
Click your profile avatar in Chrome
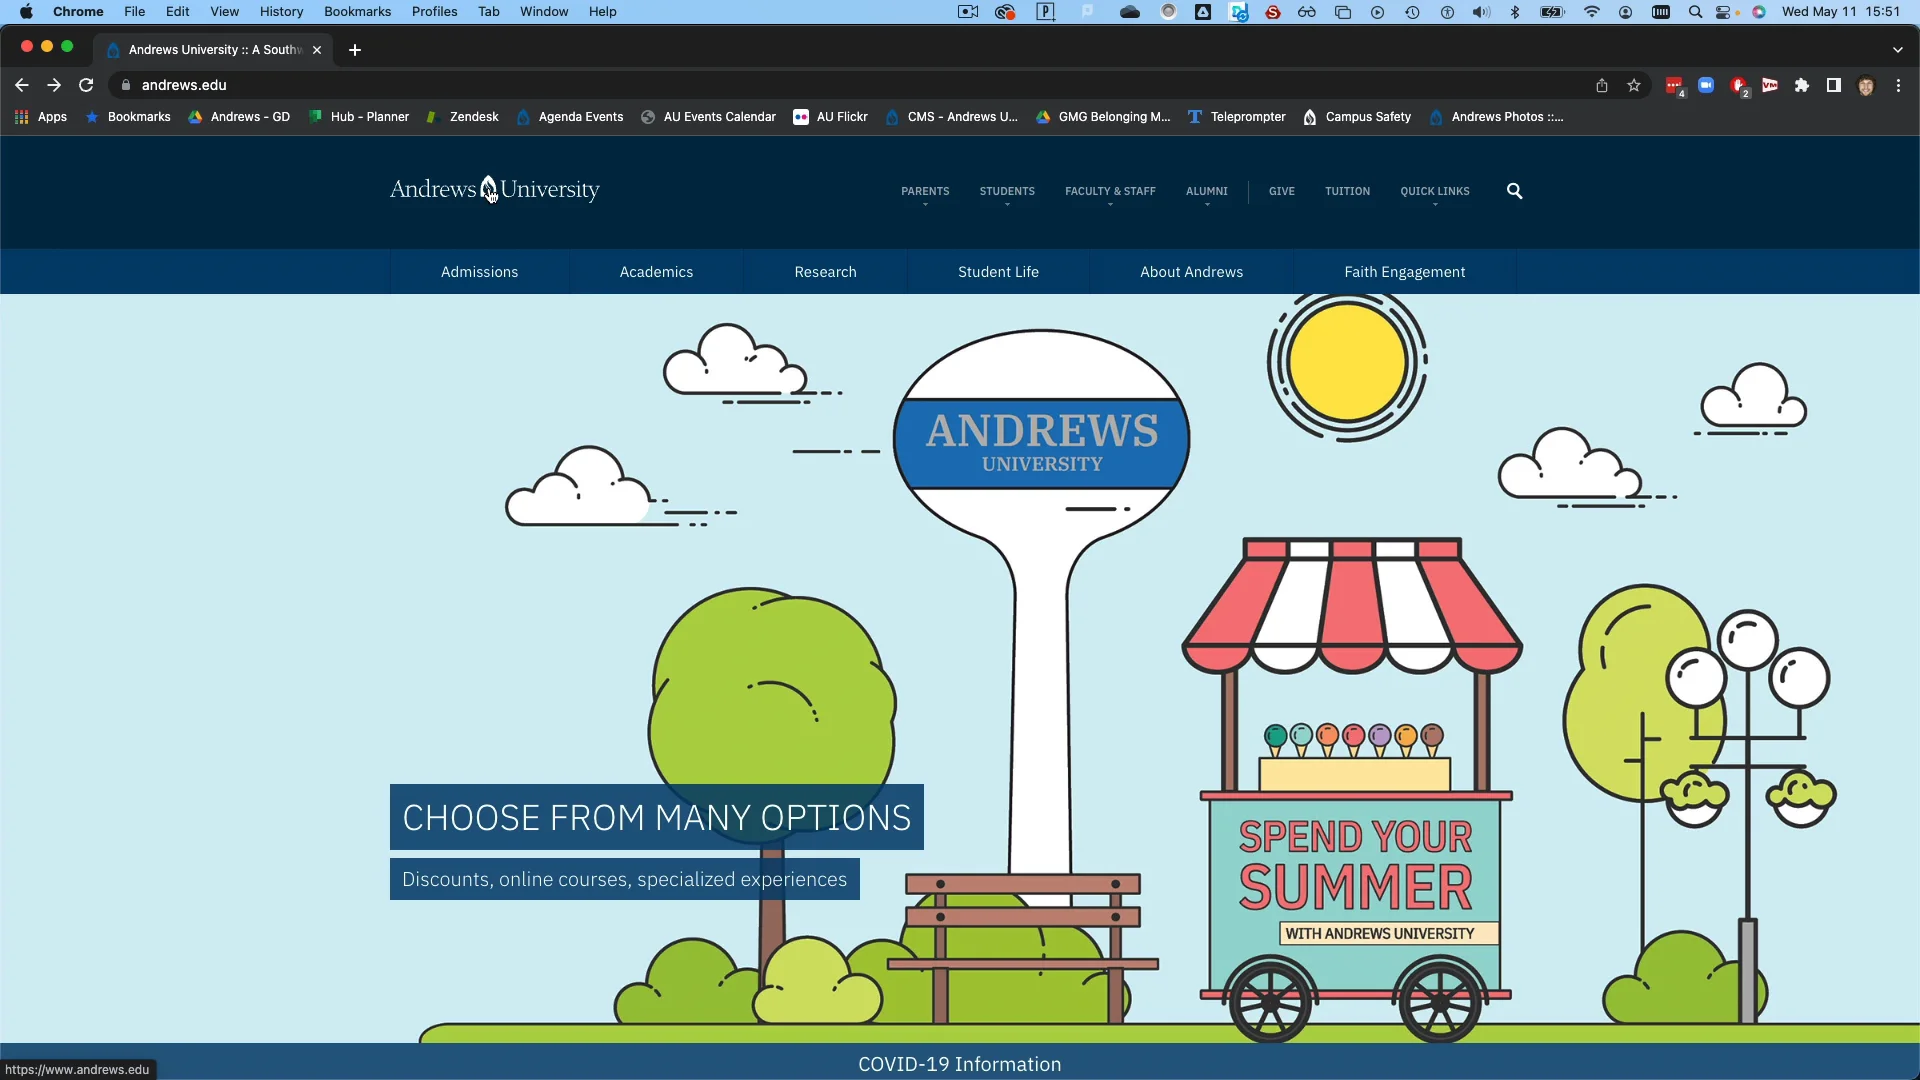pos(1866,86)
